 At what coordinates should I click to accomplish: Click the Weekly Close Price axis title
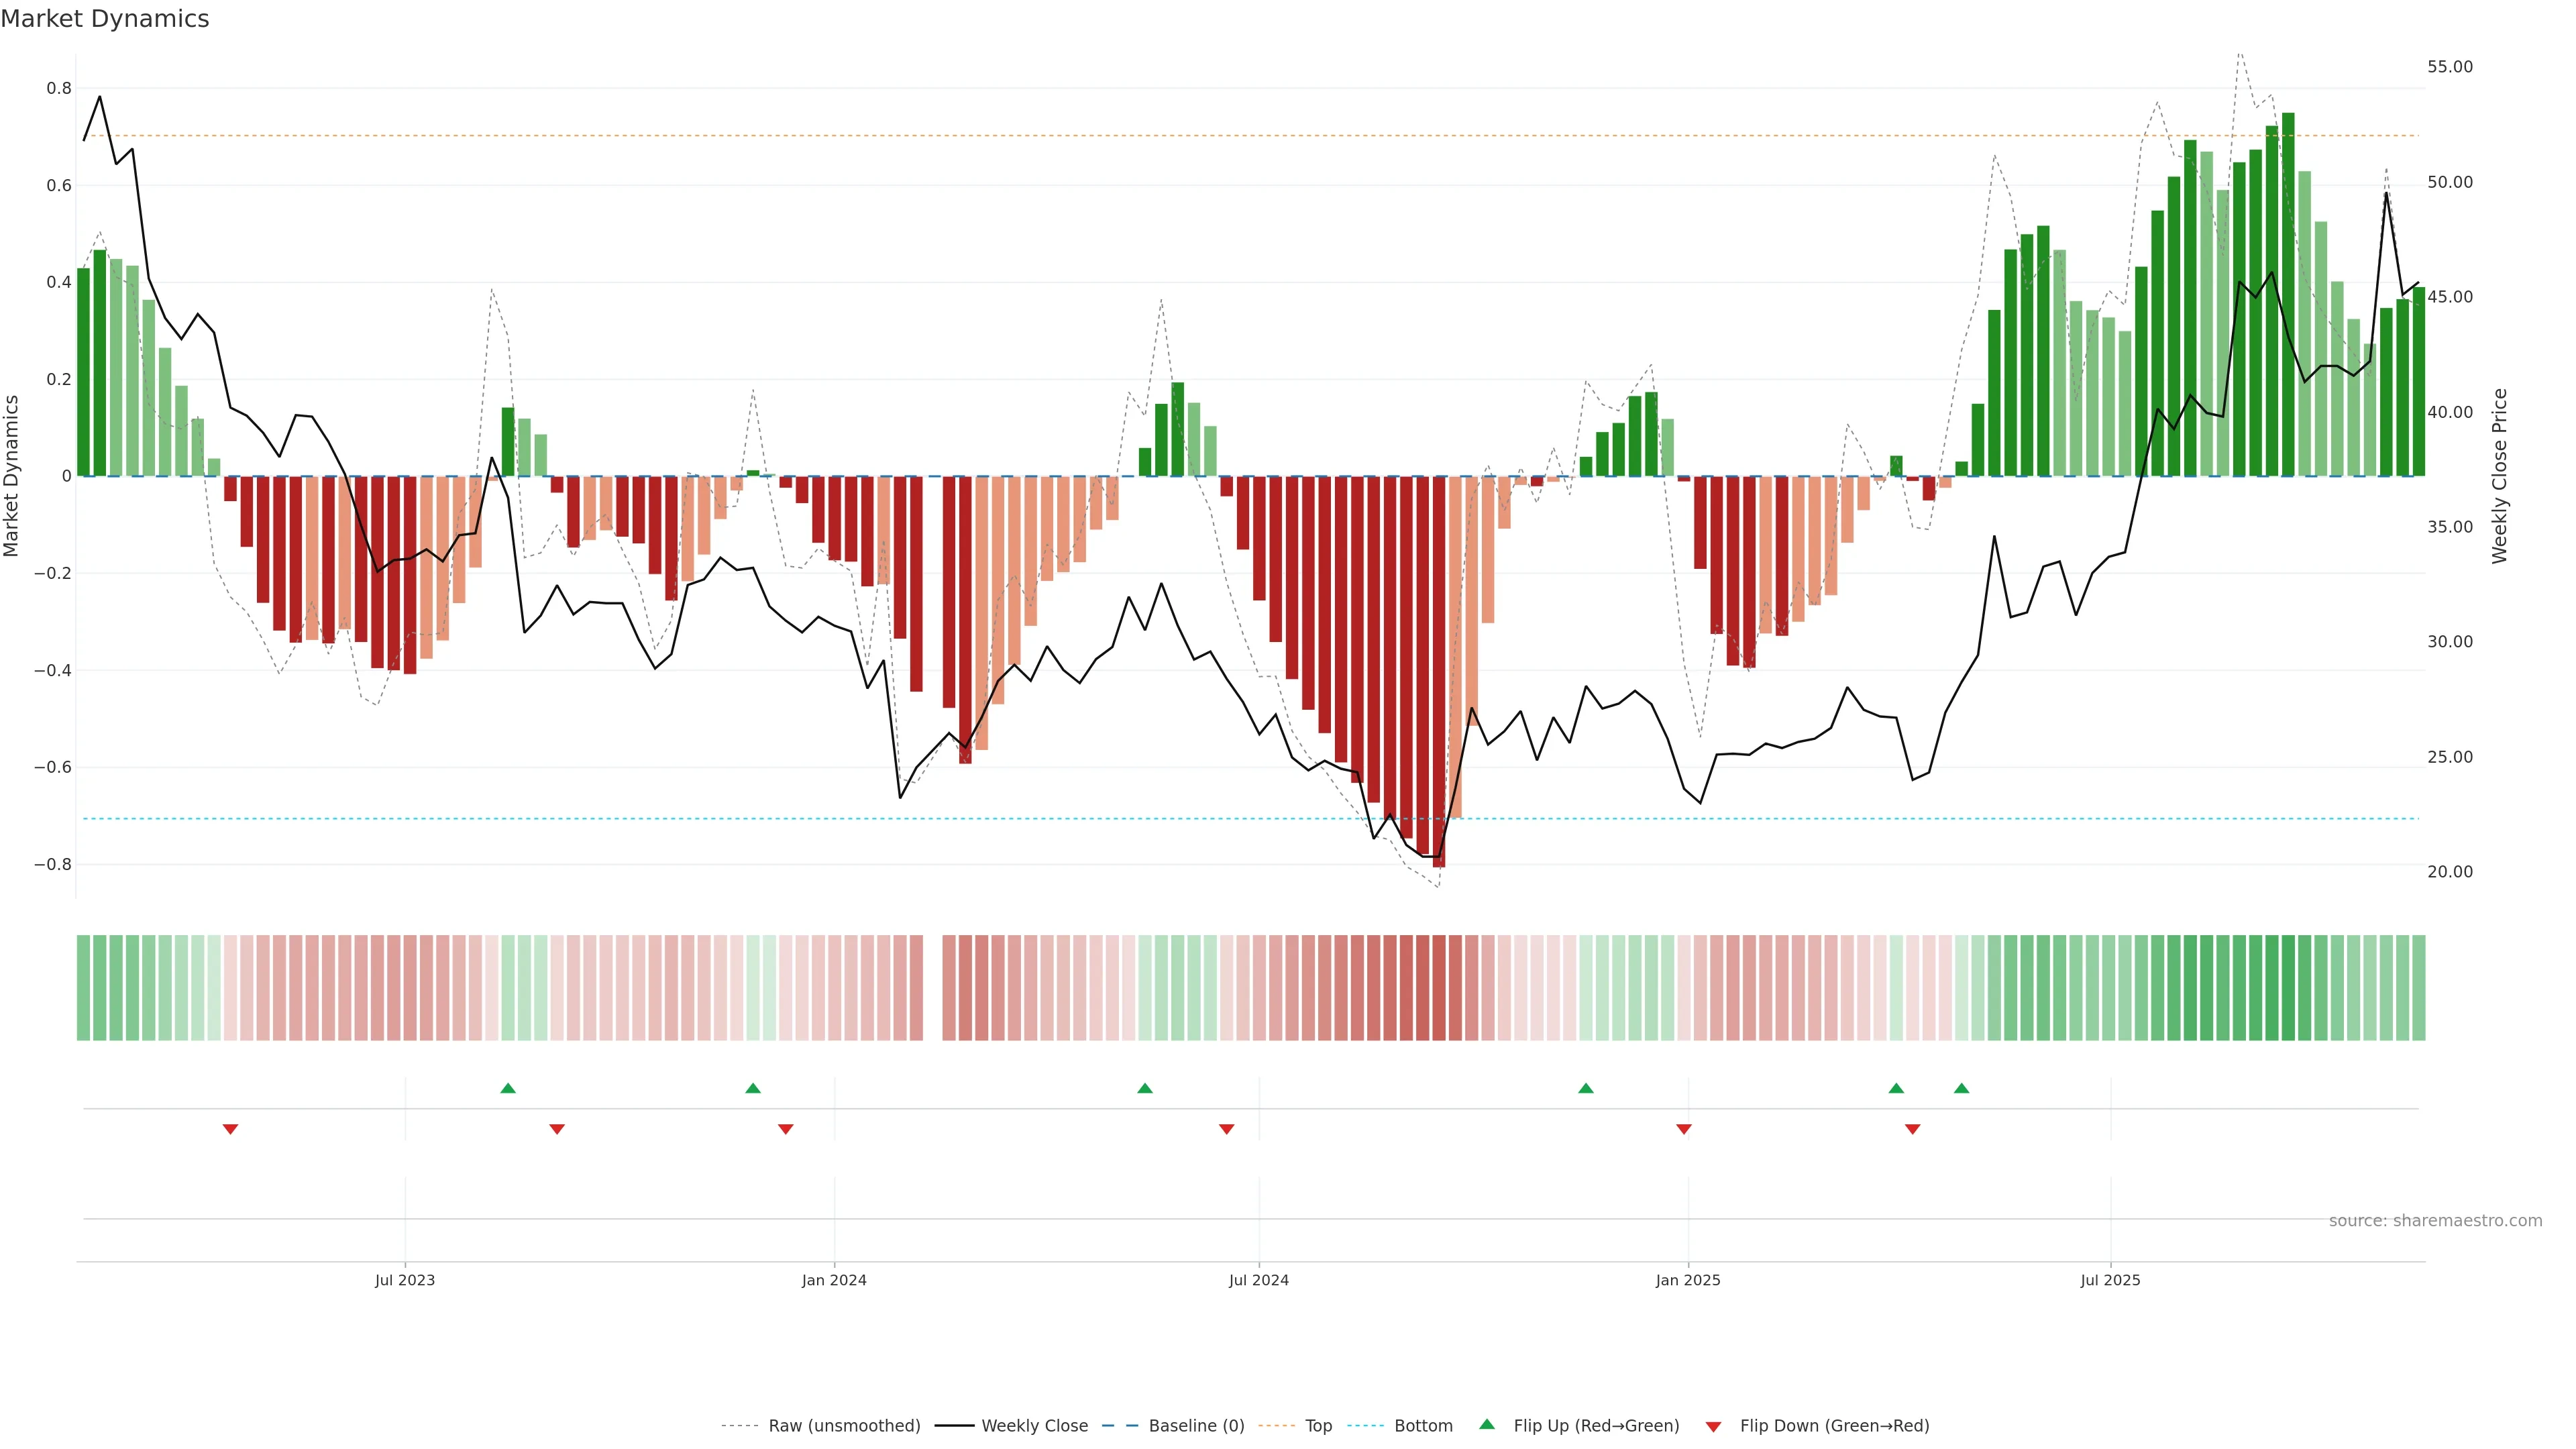point(2499,476)
